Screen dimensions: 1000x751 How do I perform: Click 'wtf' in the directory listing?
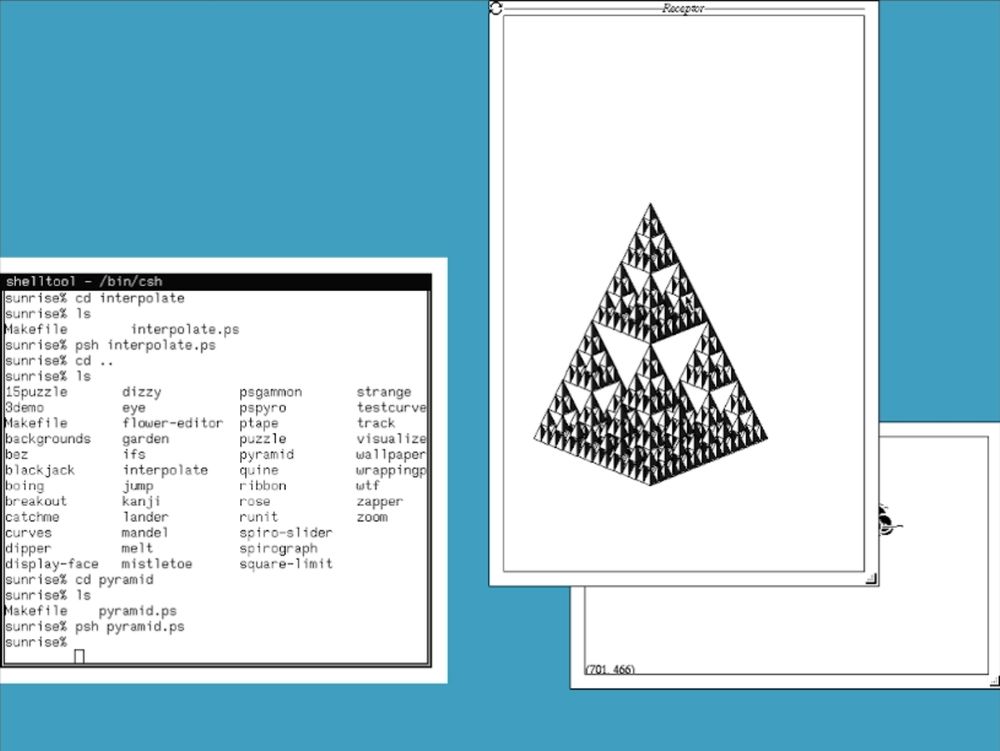[368, 486]
